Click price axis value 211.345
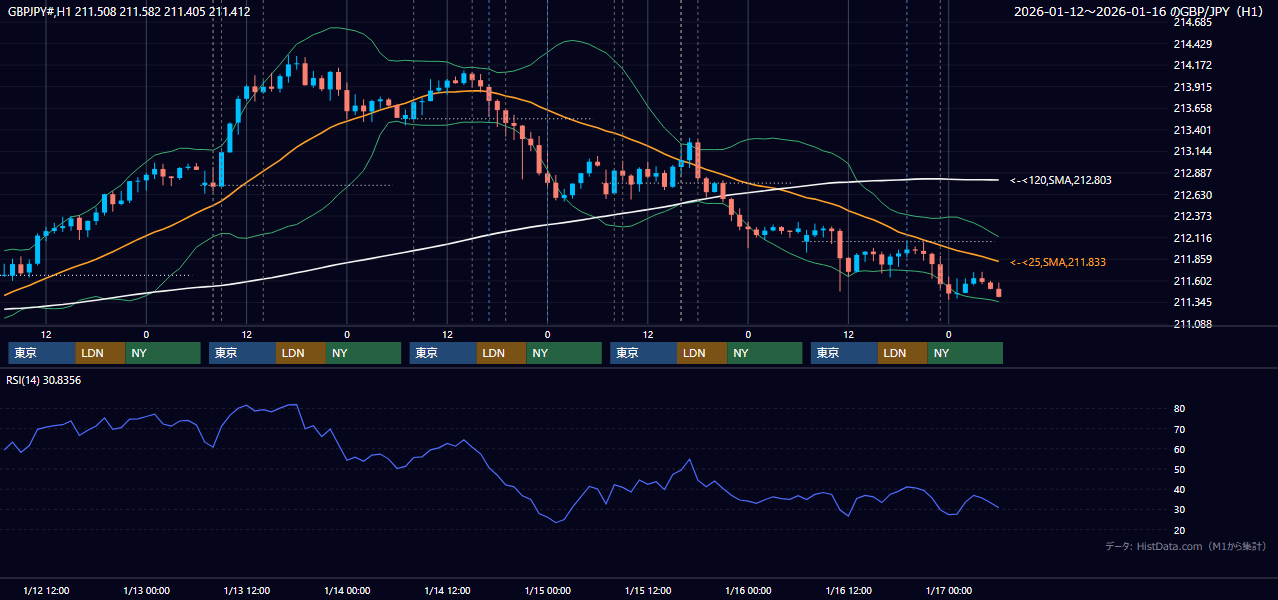 (x=1192, y=302)
